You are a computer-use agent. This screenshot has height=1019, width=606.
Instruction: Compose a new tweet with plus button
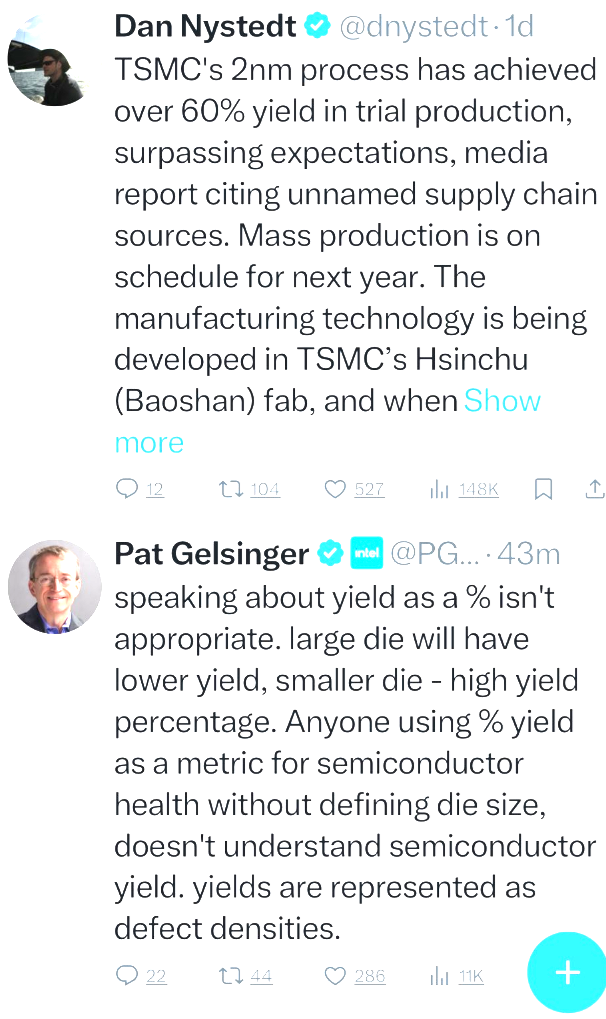[566, 972]
